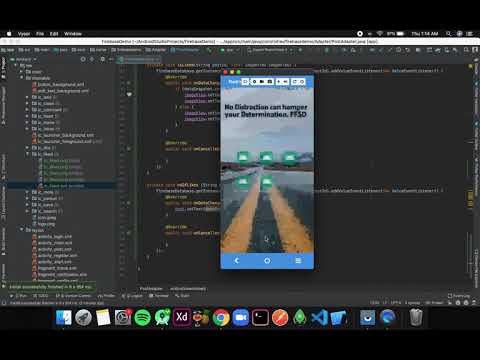Open Finder from the dock
Image resolution: width=480 pixels, height=360 pixels.
[x=64, y=317]
